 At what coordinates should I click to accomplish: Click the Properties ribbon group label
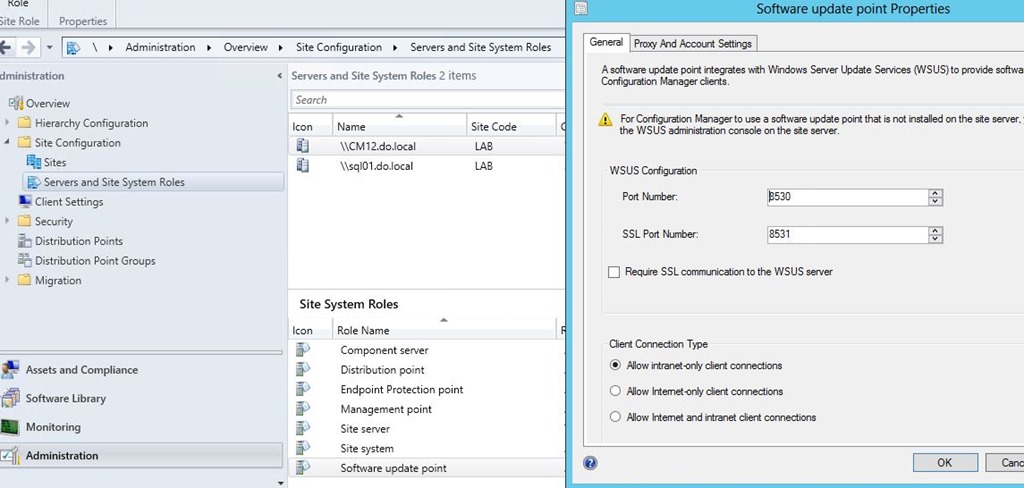click(83, 21)
